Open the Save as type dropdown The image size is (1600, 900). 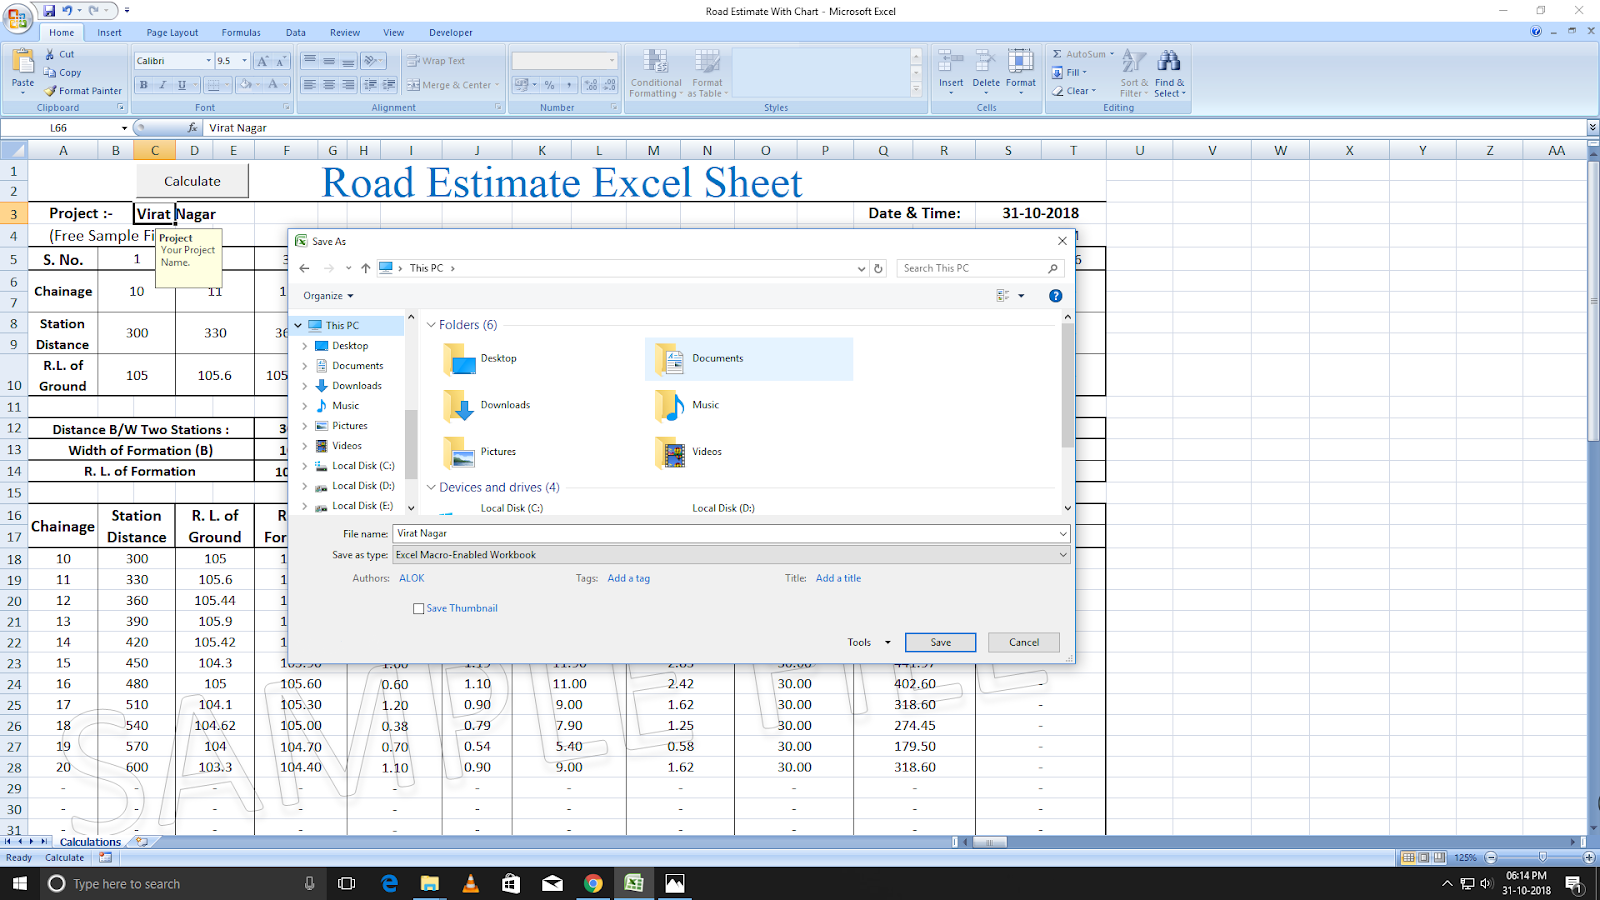(1062, 554)
